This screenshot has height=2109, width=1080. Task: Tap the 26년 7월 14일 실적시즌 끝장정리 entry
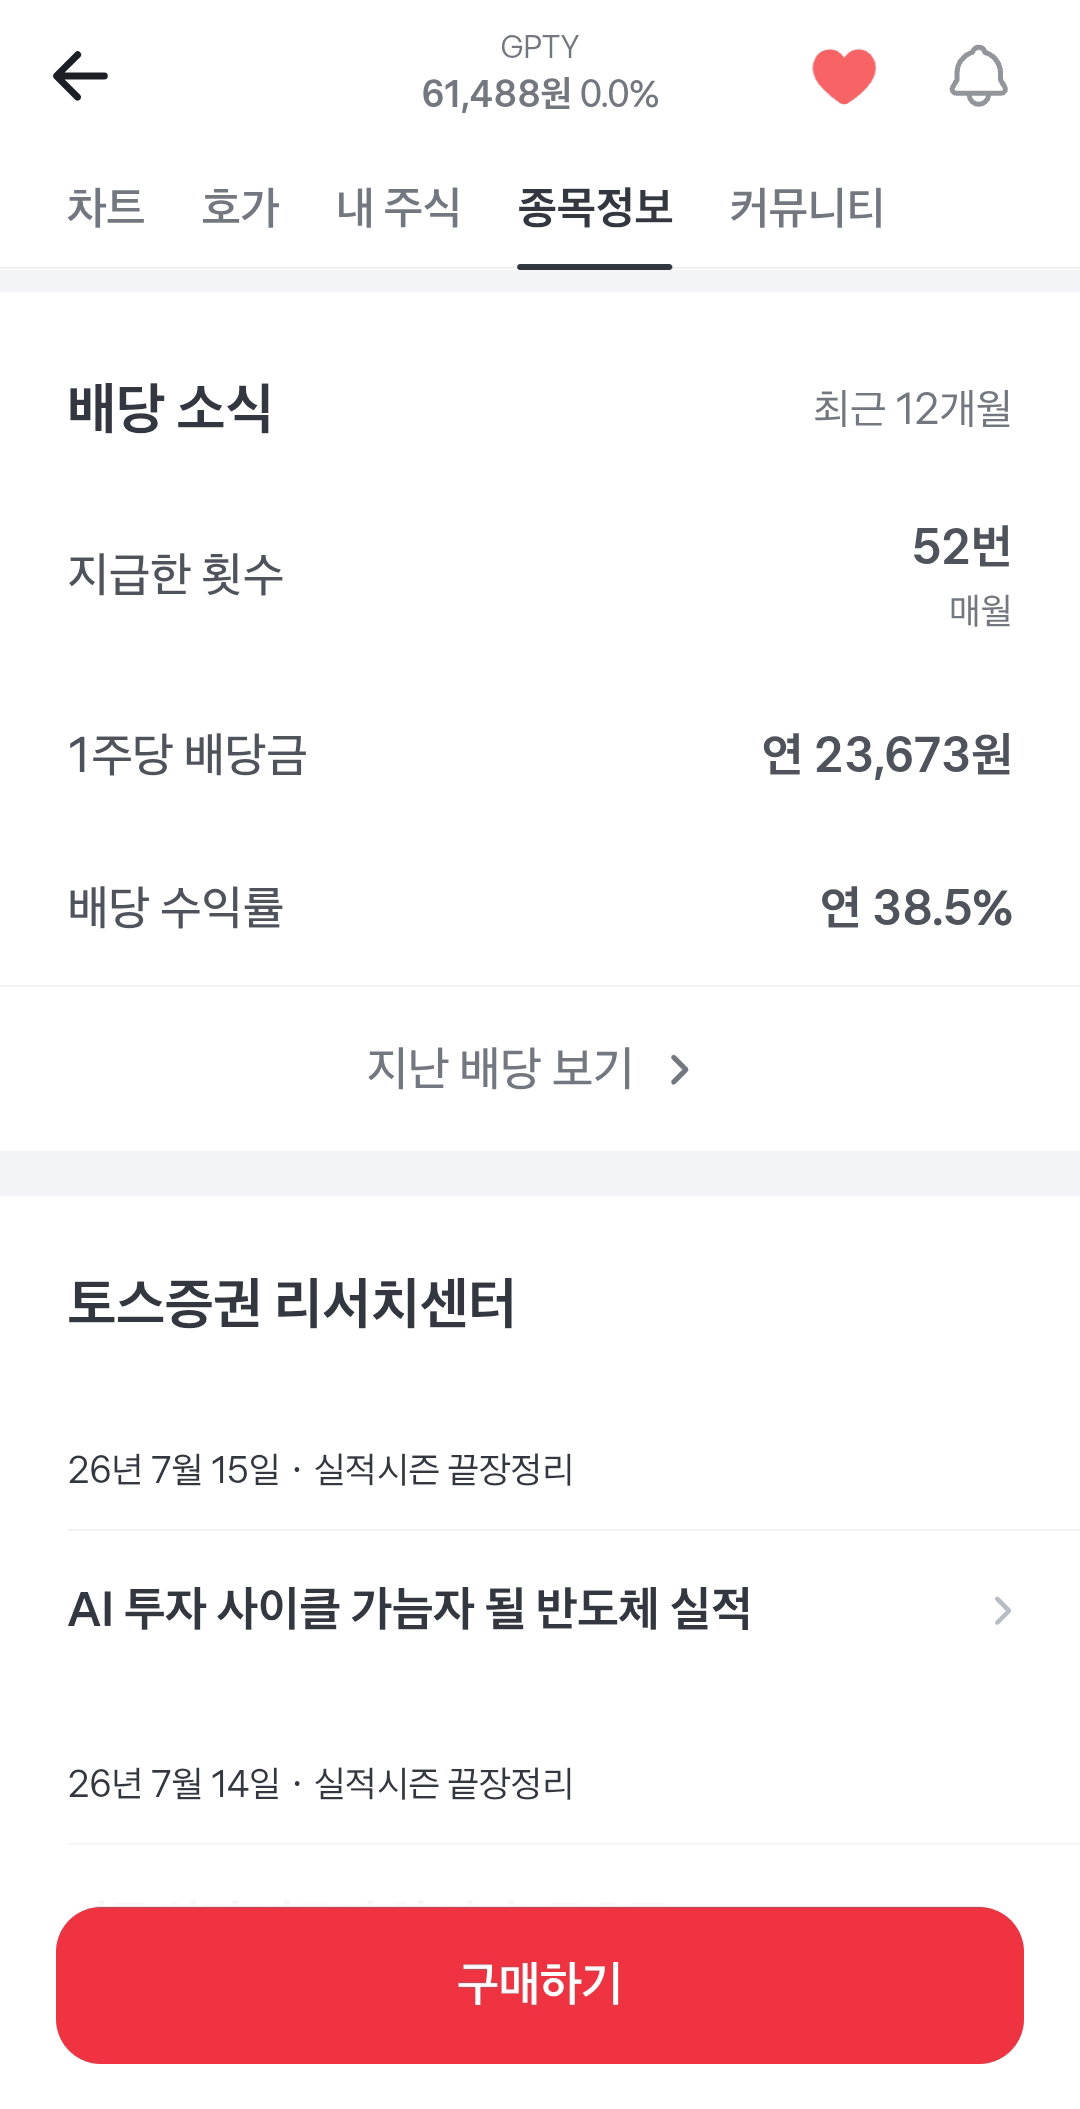click(320, 1783)
